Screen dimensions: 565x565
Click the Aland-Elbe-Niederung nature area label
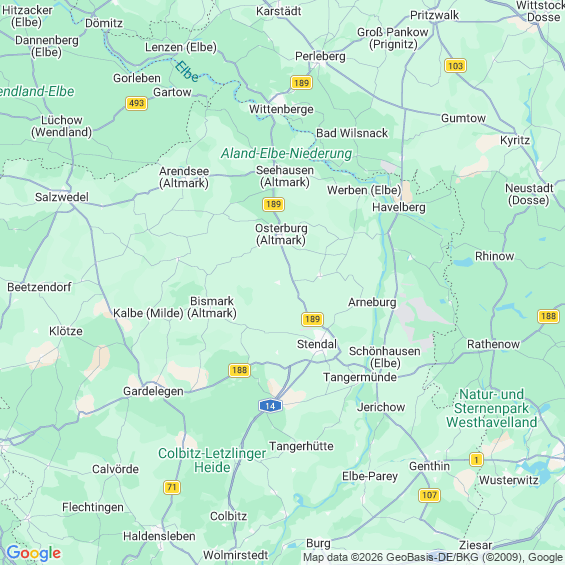point(286,154)
